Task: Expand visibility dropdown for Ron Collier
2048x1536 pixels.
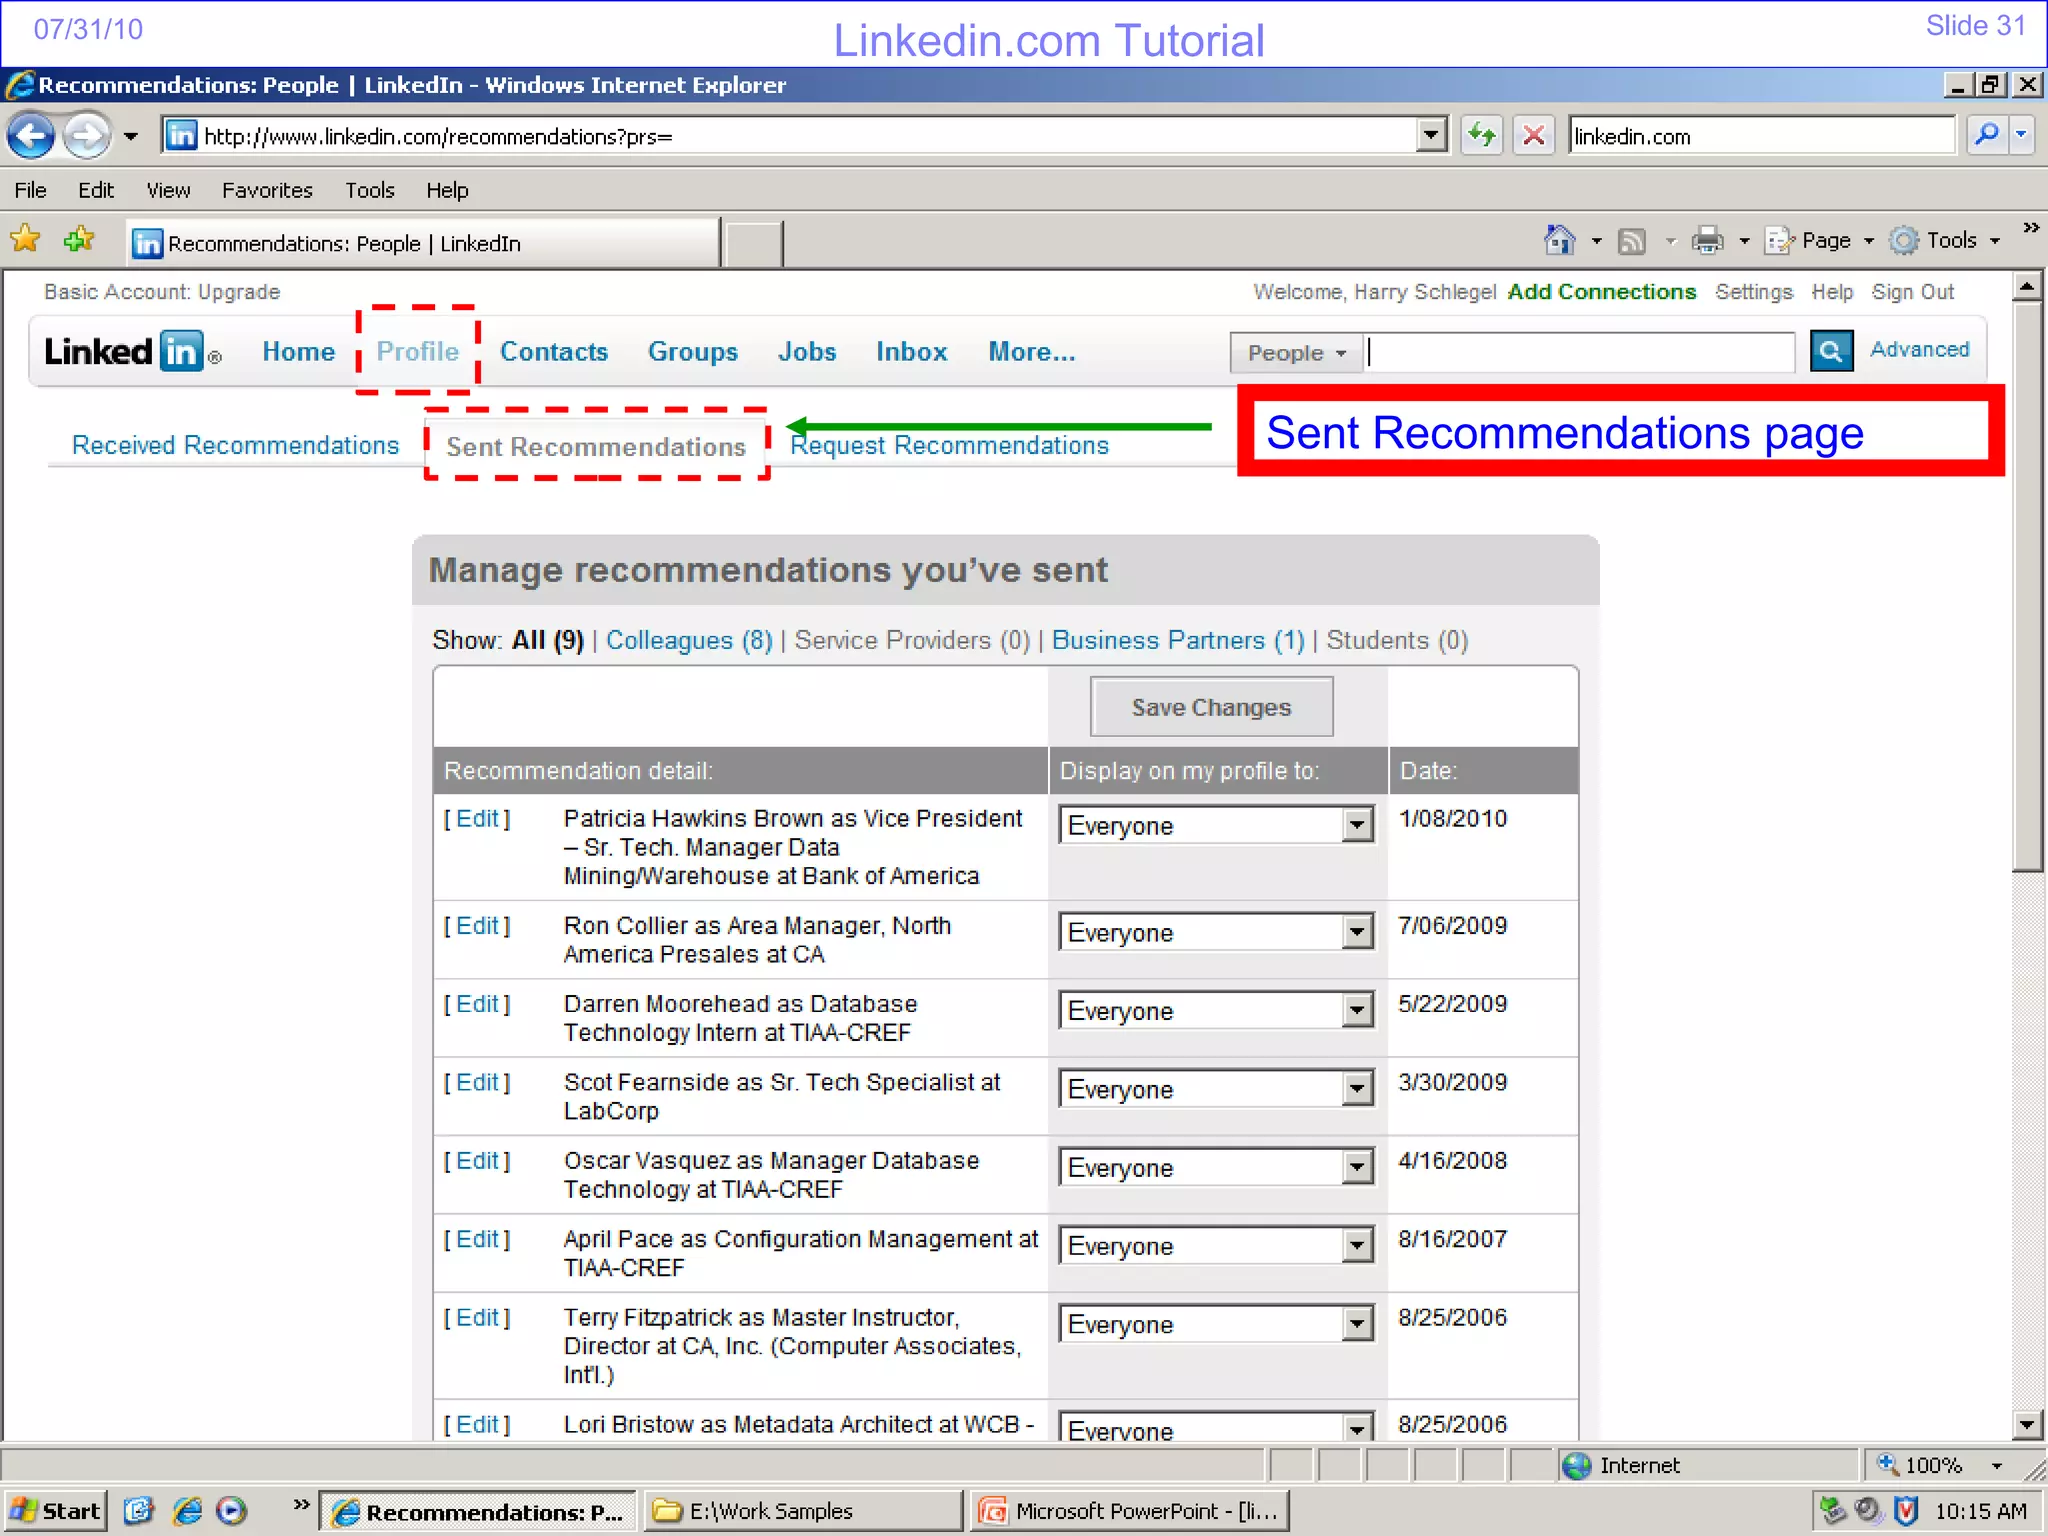Action: 1356,933
